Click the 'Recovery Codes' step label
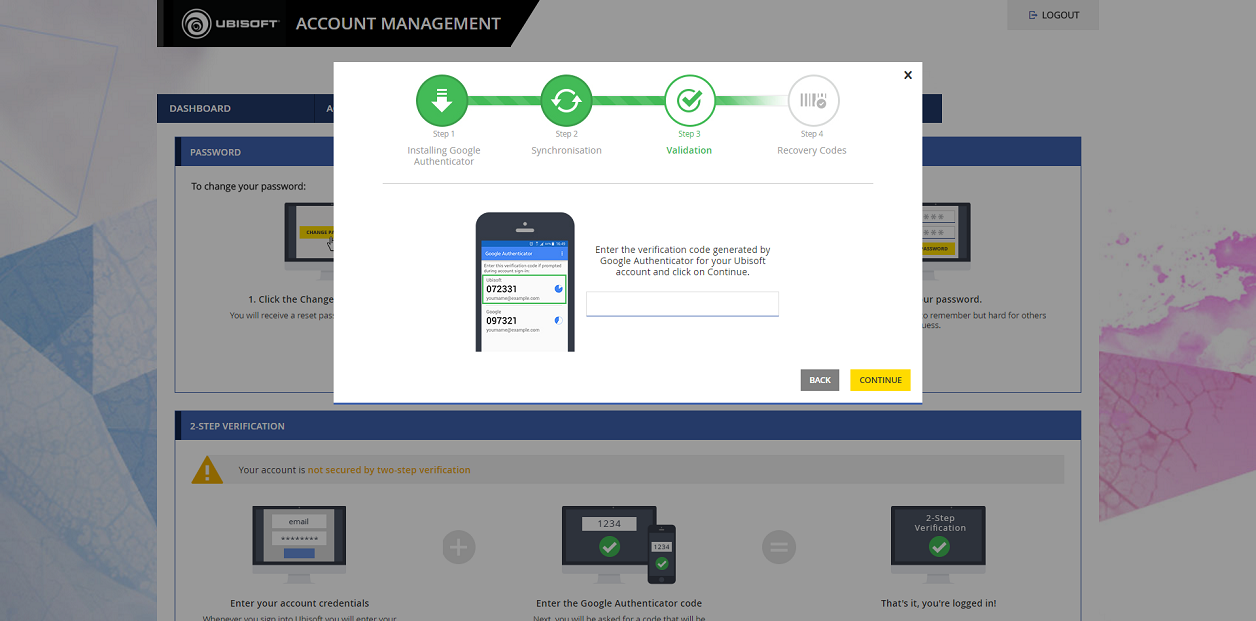 [x=812, y=150]
